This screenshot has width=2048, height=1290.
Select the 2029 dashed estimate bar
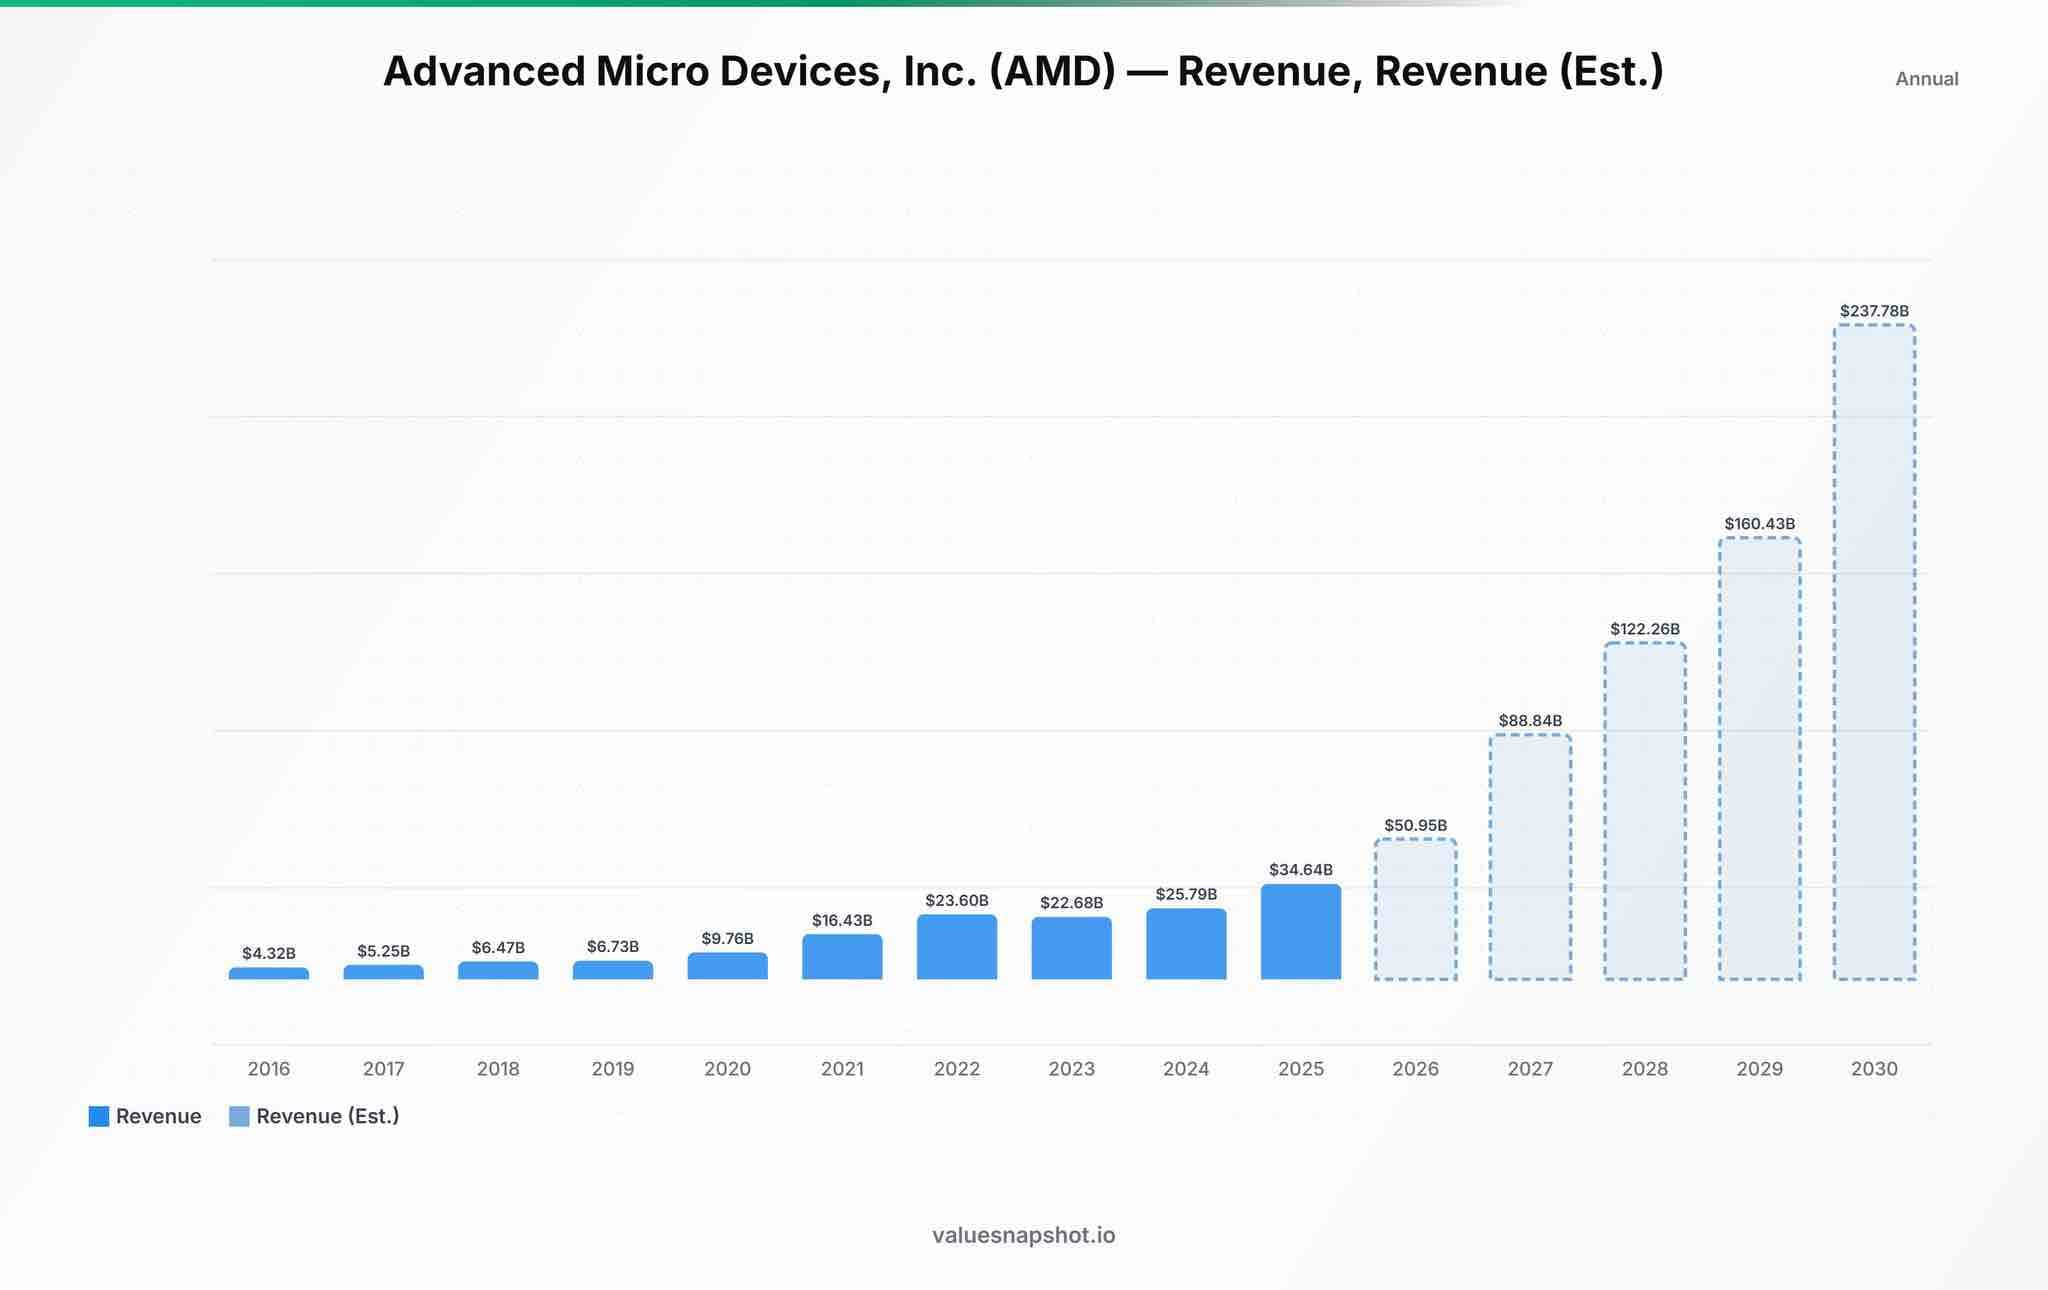coord(1760,758)
